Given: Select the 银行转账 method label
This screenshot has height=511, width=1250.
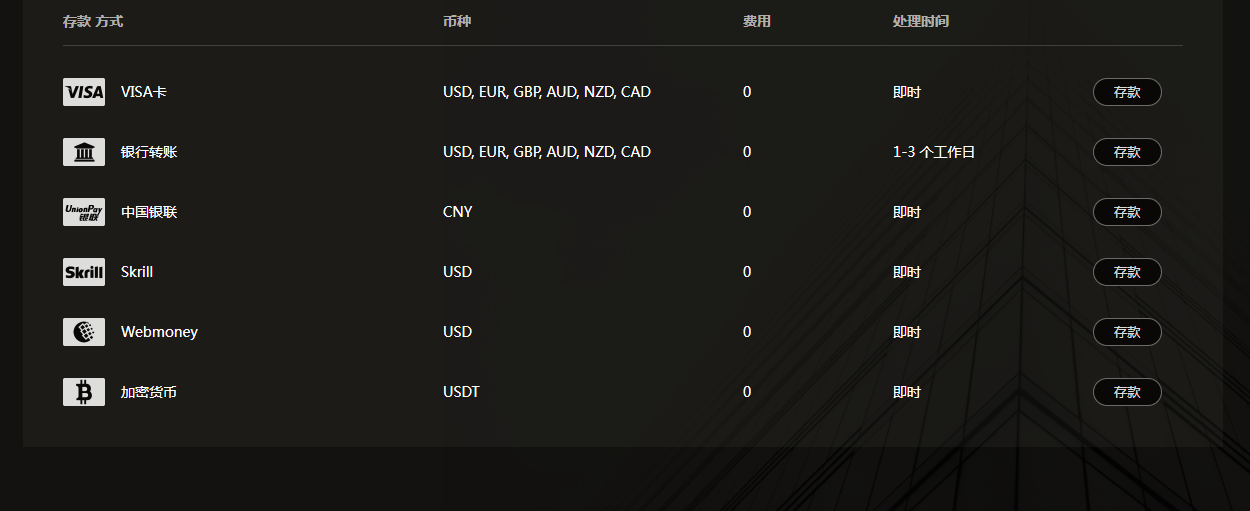Looking at the screenshot, I should 149,152.
